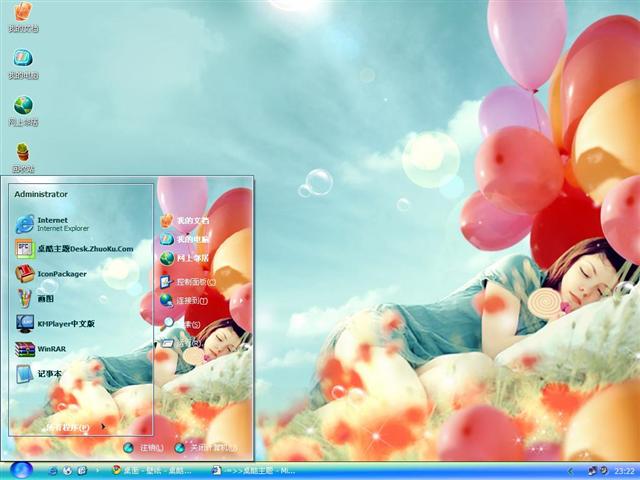
Task: Open 运行 run dialog entry
Action: point(181,343)
